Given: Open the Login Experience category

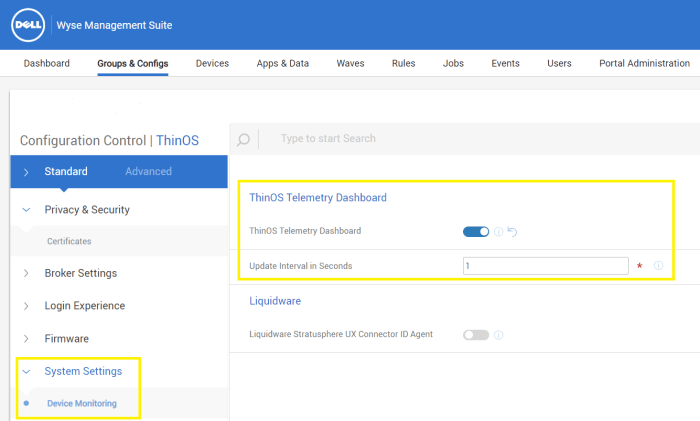Looking at the screenshot, I should 85,306.
